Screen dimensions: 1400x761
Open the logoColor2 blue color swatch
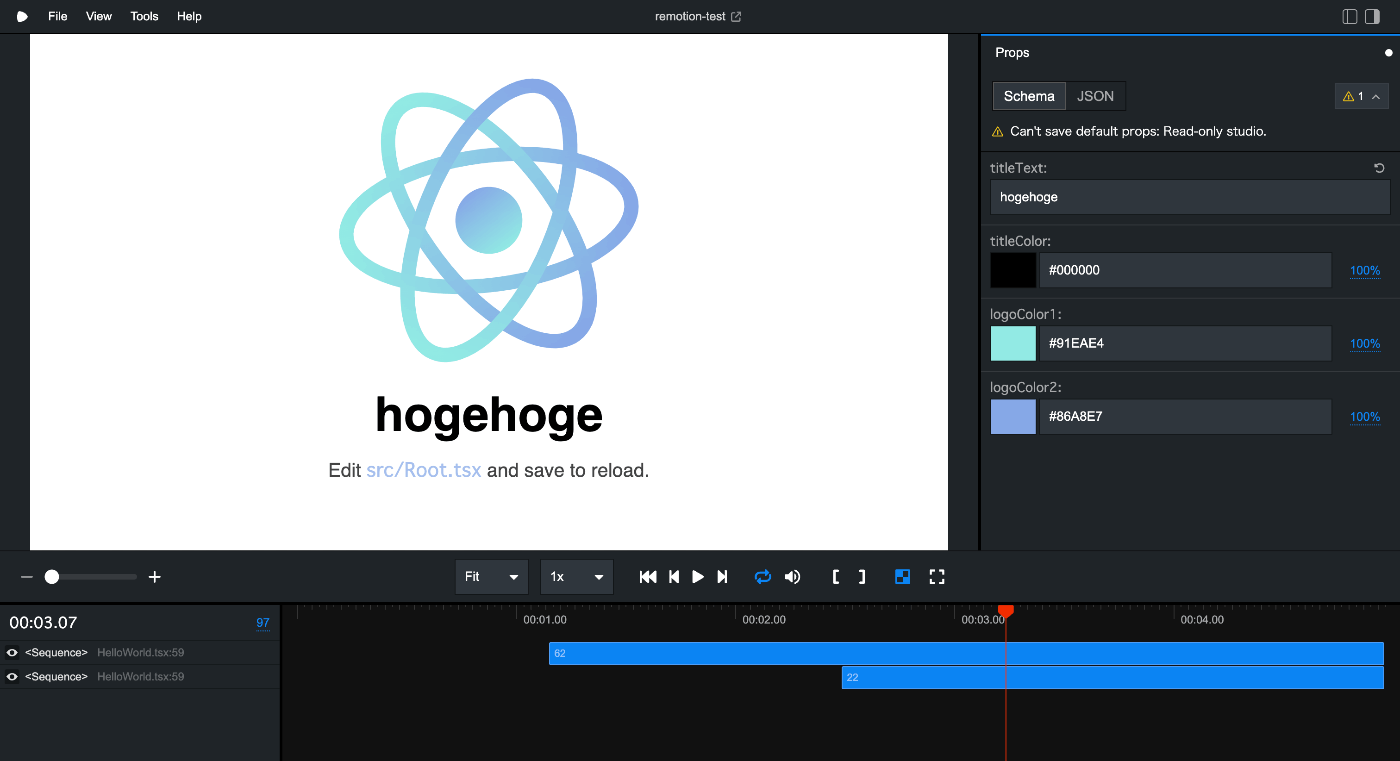1013,416
